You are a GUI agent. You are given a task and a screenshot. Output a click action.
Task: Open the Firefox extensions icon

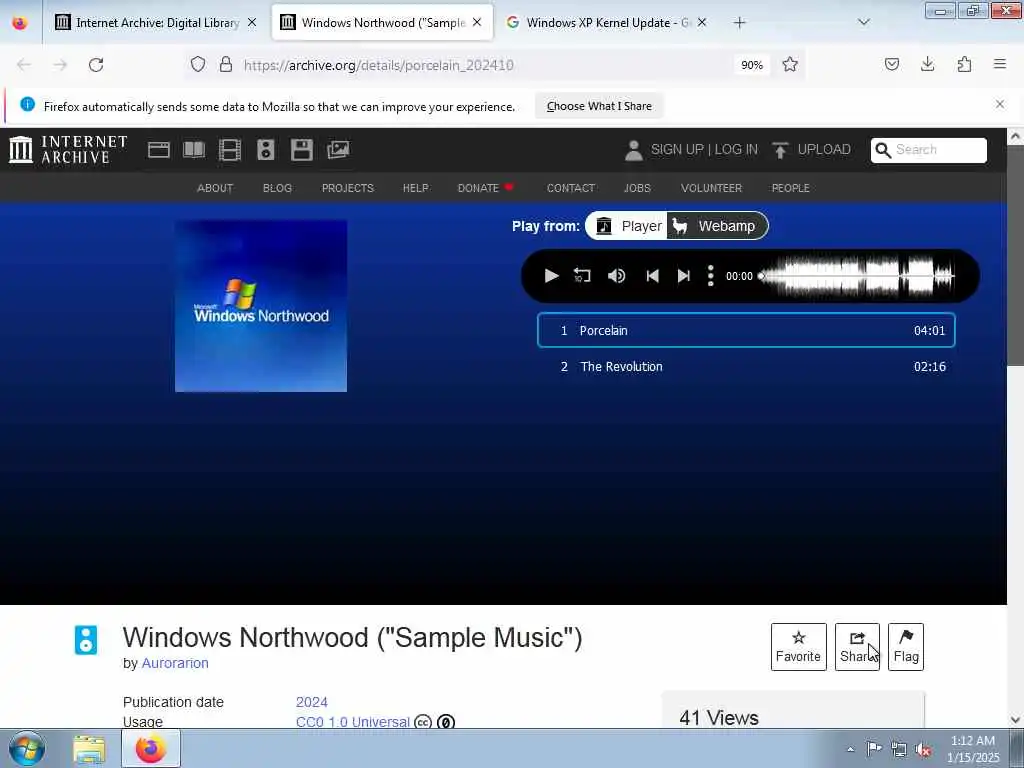964,64
